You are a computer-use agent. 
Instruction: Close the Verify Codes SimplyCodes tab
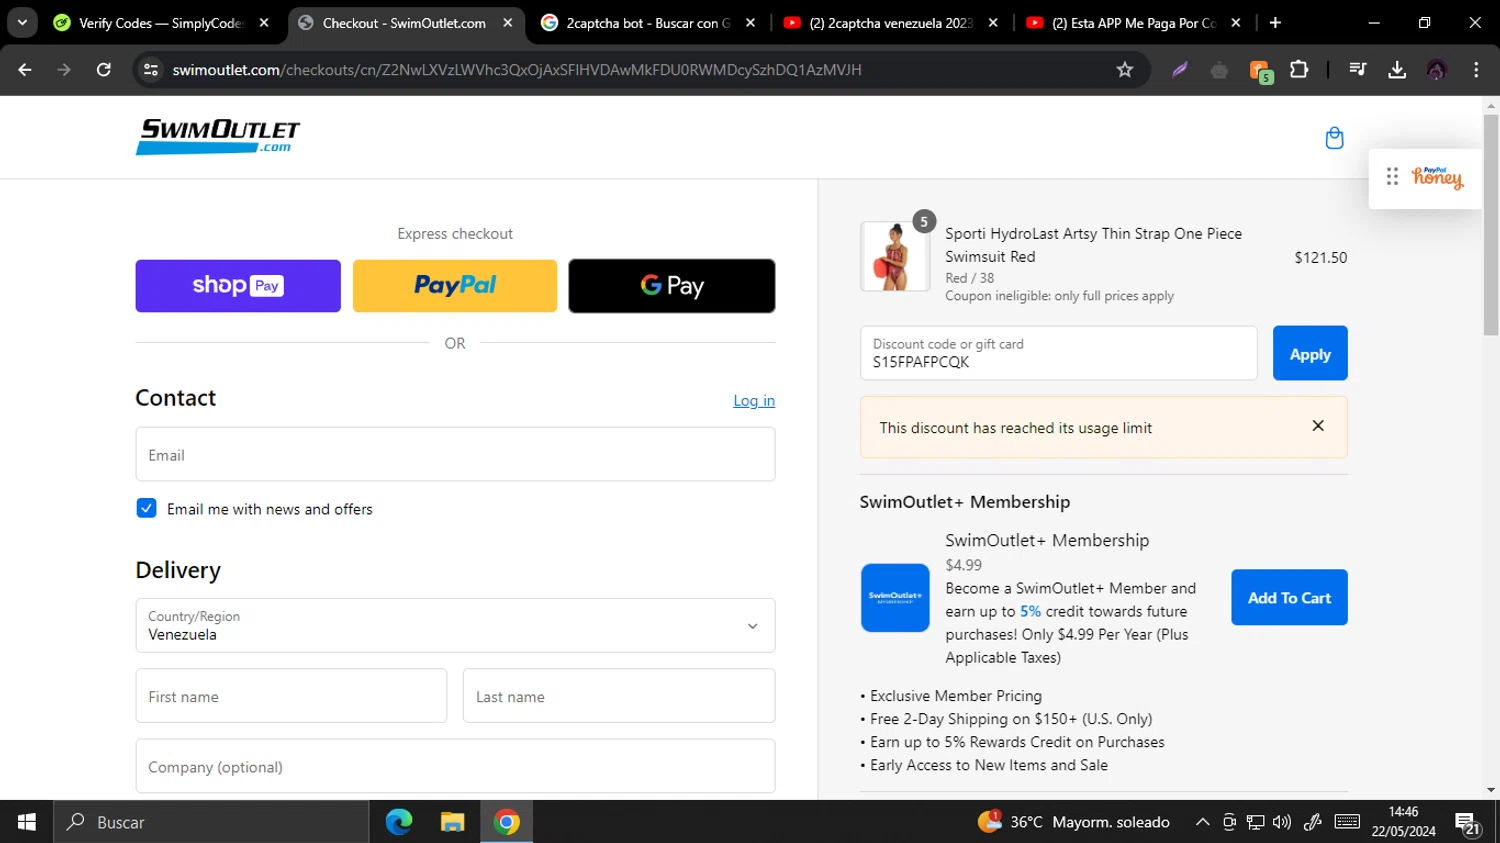point(264,22)
